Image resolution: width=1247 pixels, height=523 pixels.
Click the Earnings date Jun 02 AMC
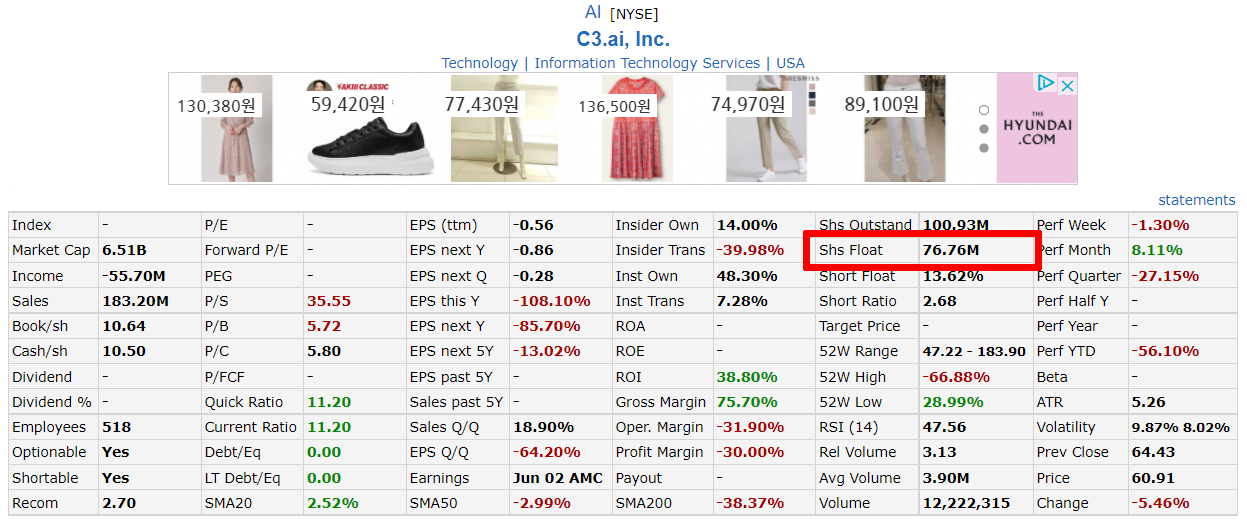(558, 478)
